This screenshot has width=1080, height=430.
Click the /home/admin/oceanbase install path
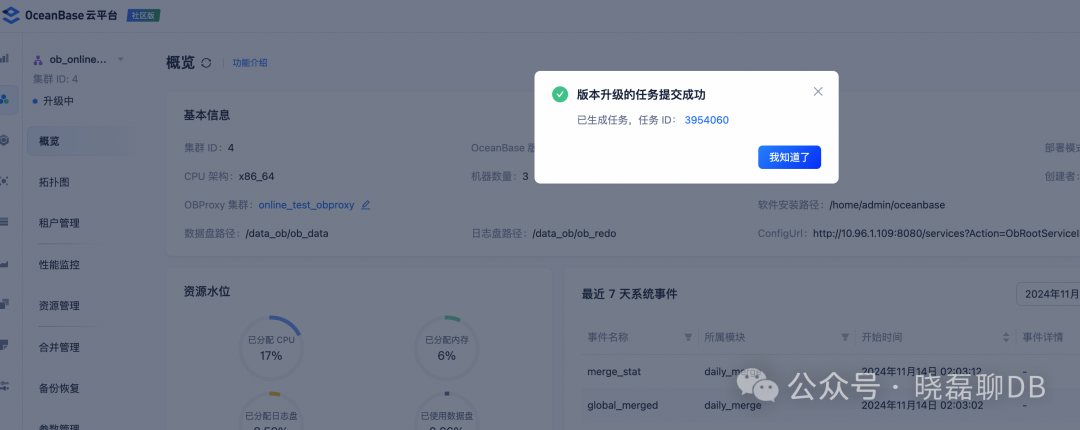click(x=887, y=205)
